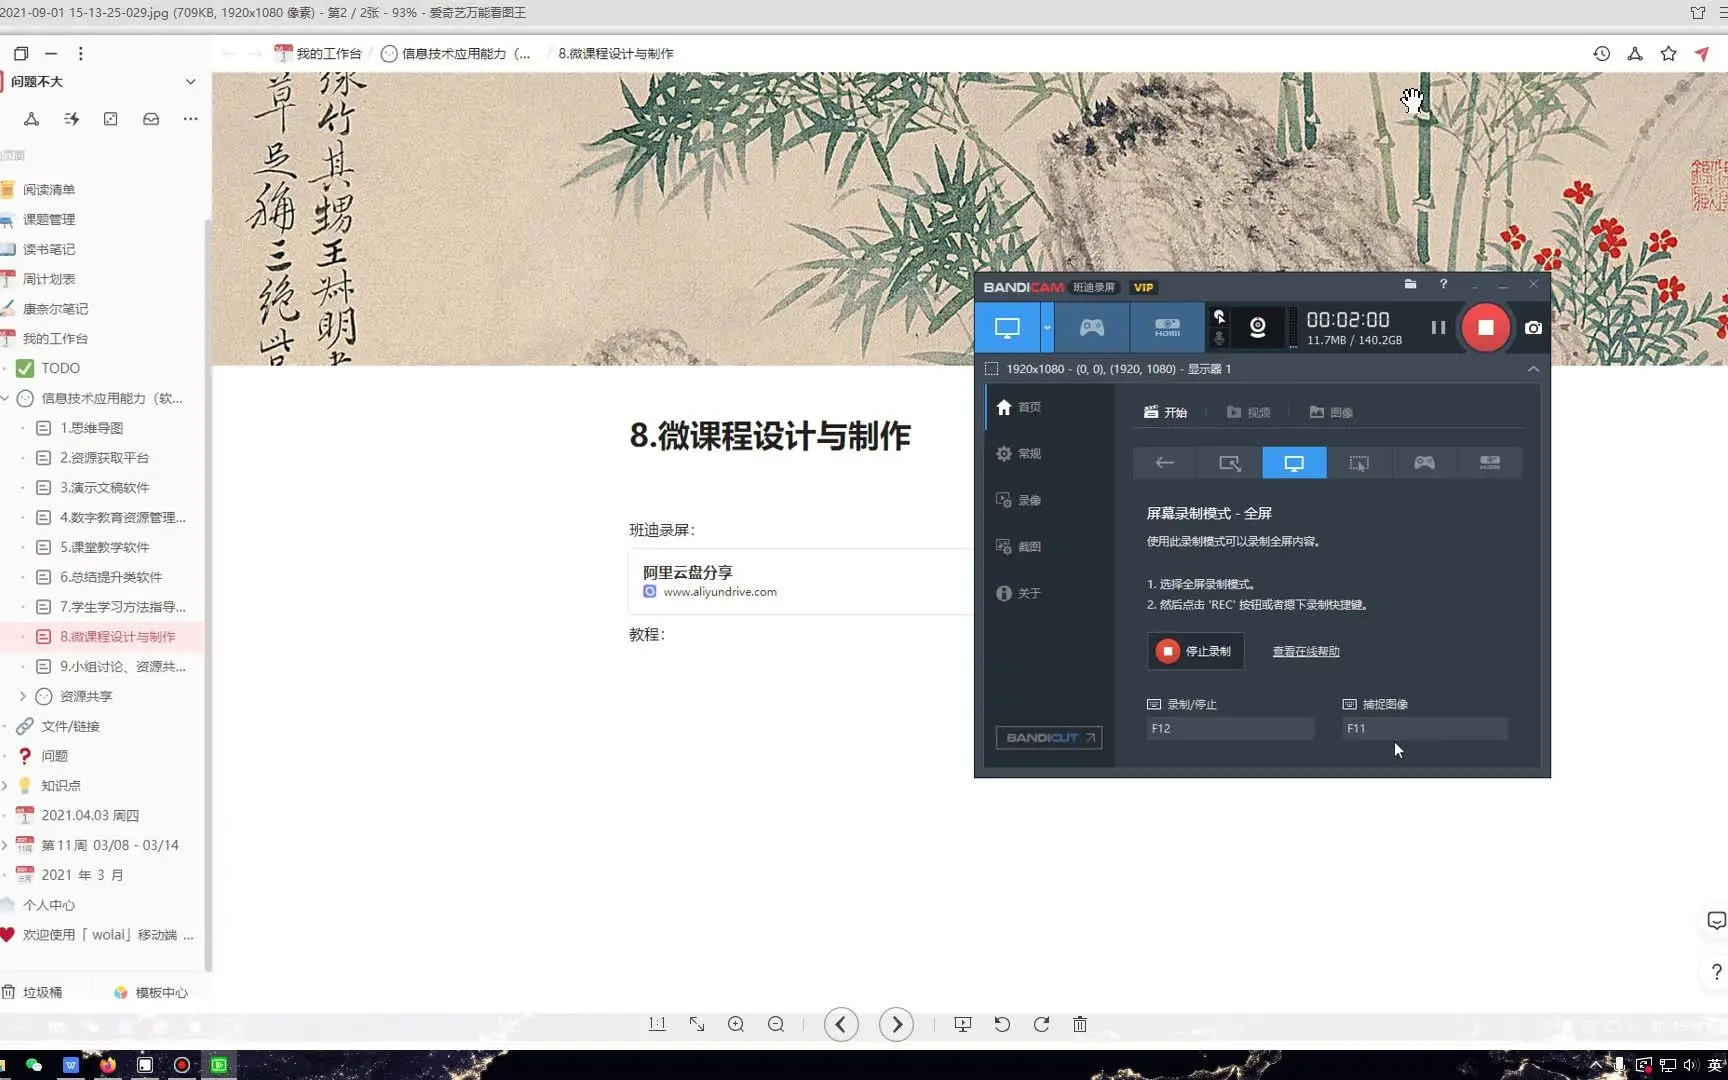Screen dimensions: 1728x1080
Task: Open the 垃圾桶 trash
Action: (x=33, y=992)
